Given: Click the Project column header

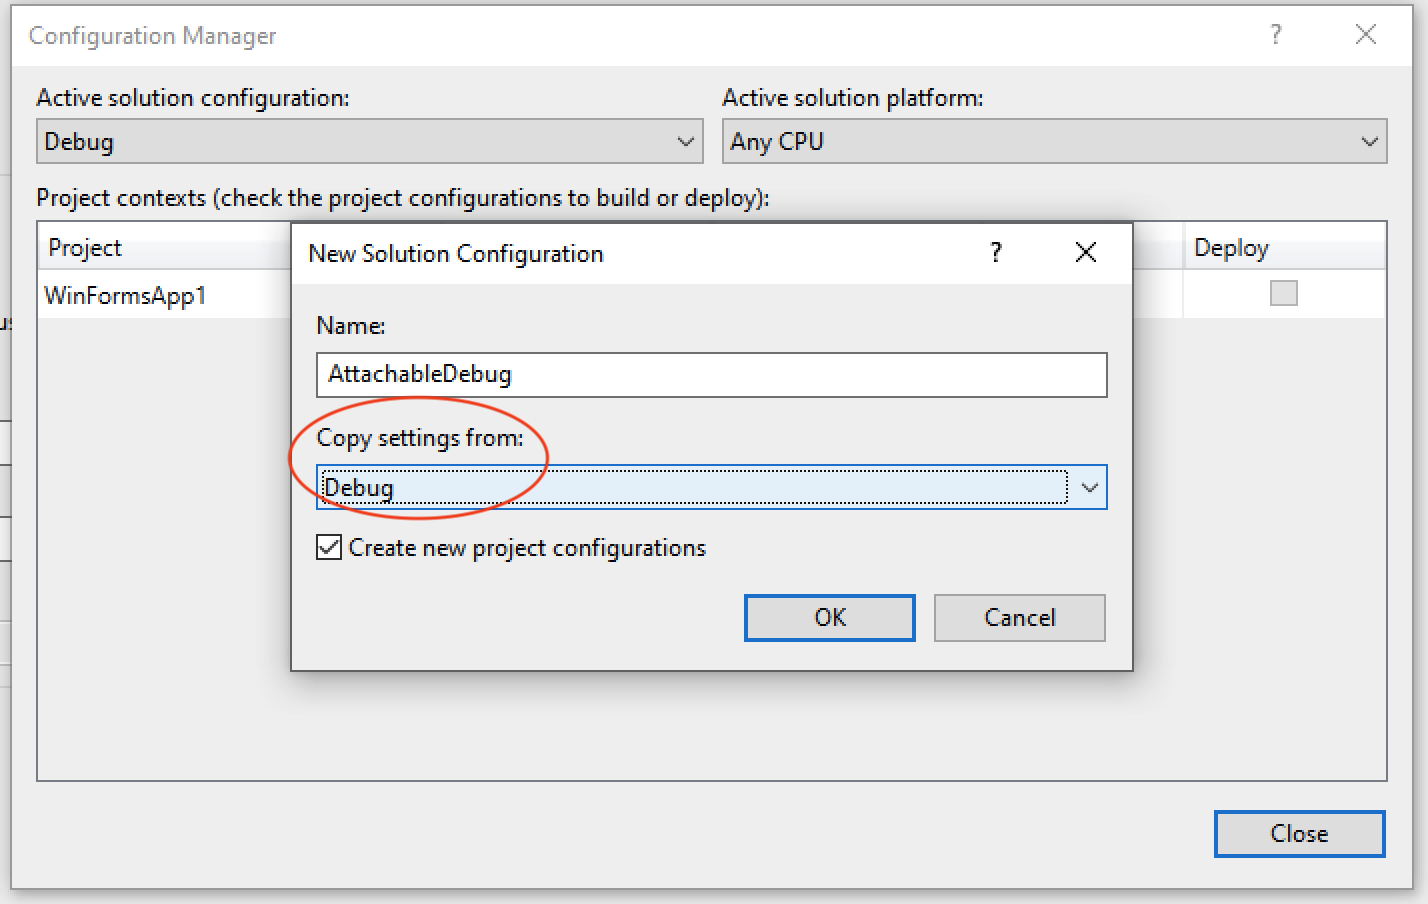Looking at the screenshot, I should point(85,247).
